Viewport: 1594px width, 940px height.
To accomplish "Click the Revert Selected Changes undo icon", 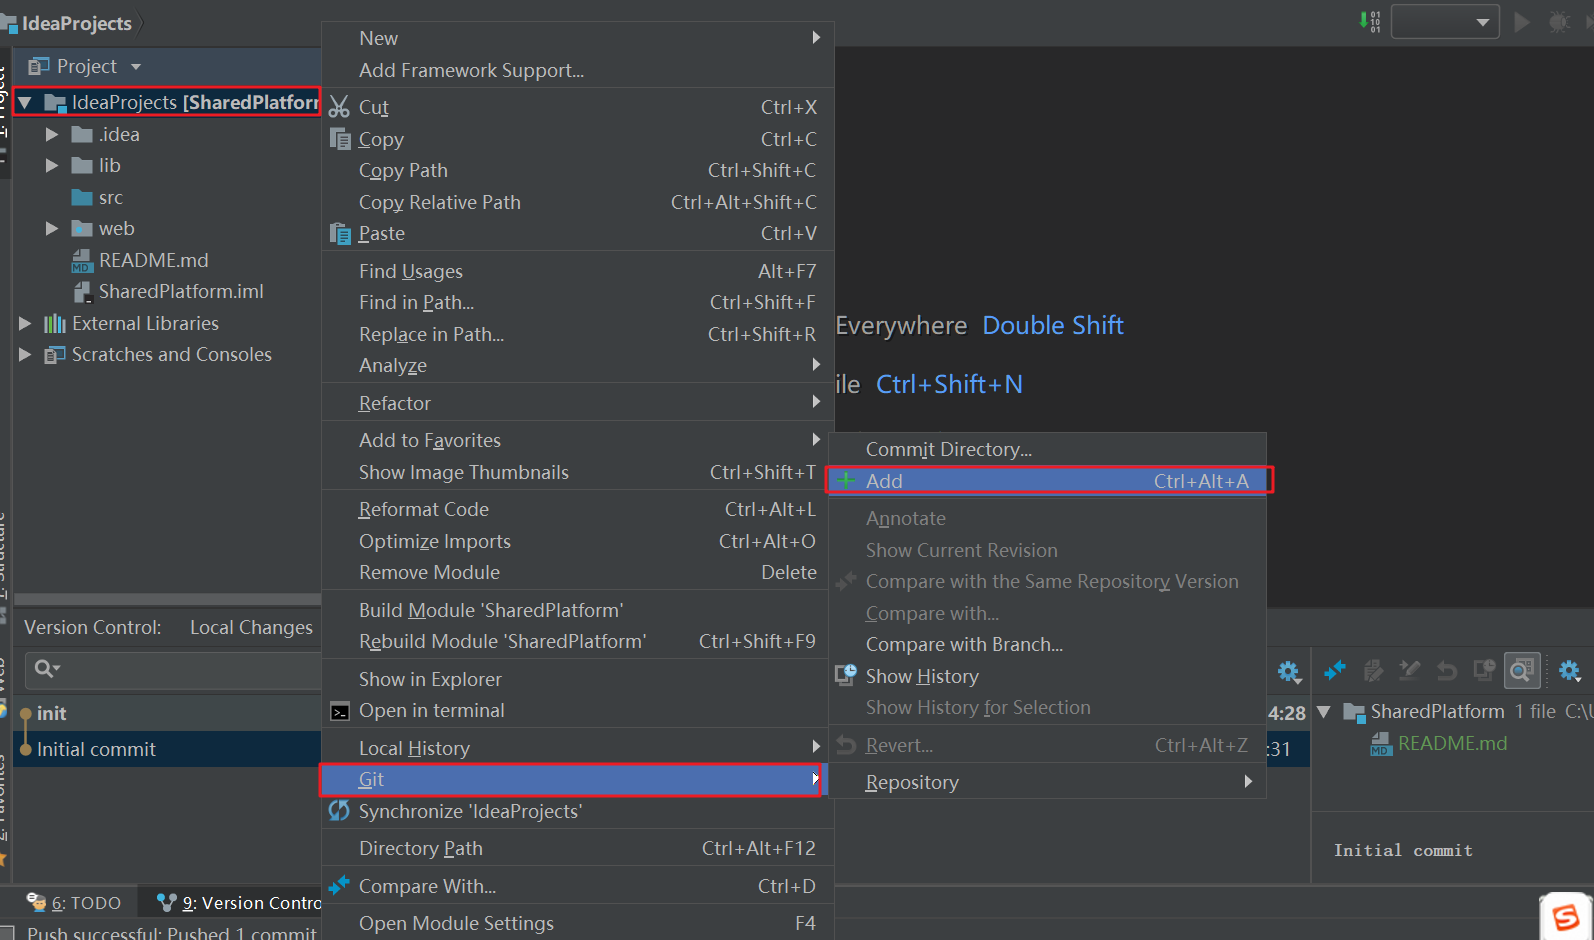I will [x=1446, y=670].
